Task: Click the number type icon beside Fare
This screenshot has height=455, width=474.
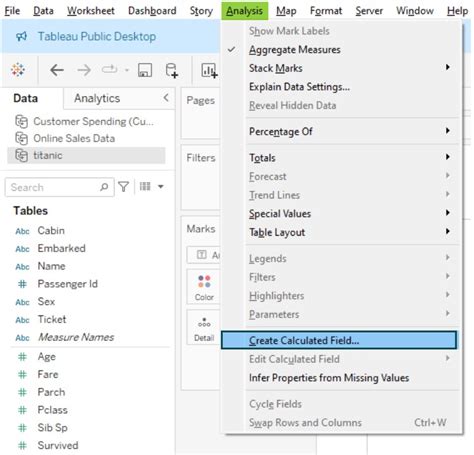Action: [x=22, y=375]
